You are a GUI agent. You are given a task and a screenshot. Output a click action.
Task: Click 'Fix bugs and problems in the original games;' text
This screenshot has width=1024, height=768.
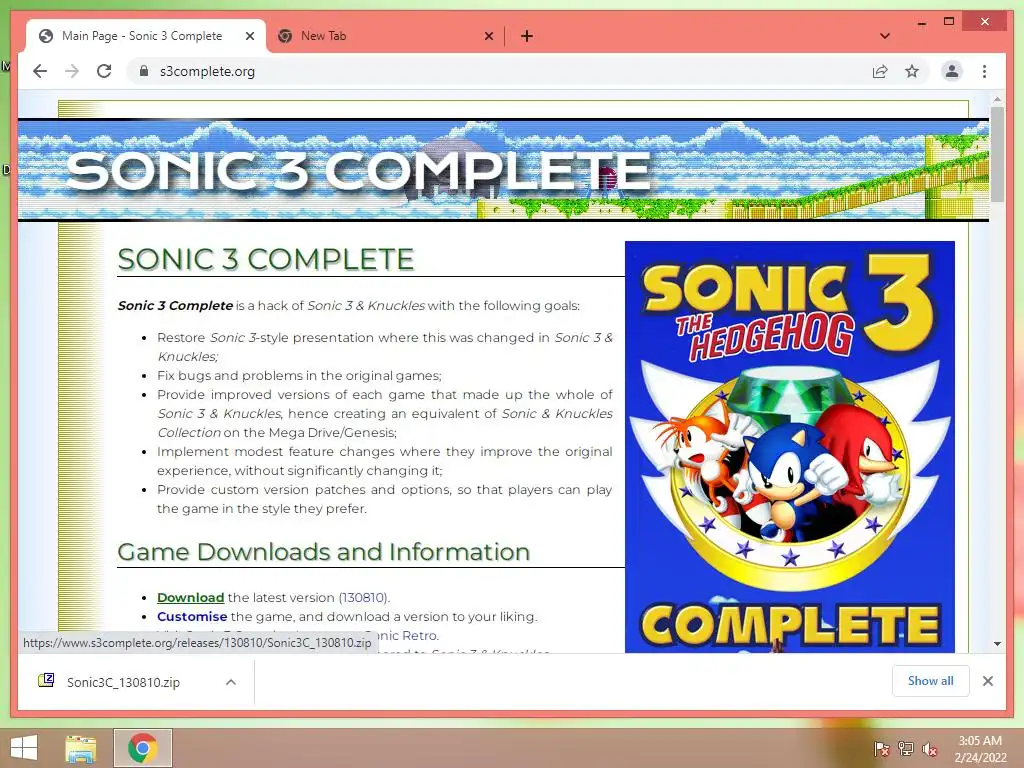(299, 376)
